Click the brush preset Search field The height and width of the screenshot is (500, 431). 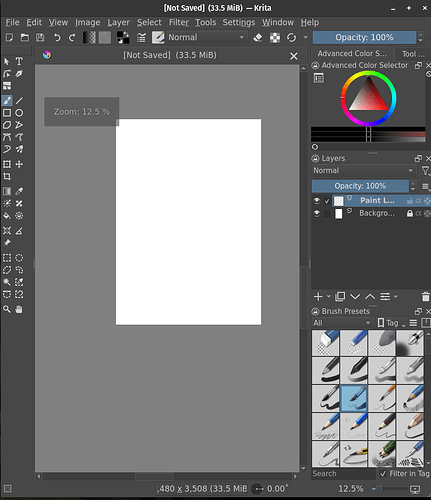(343, 474)
